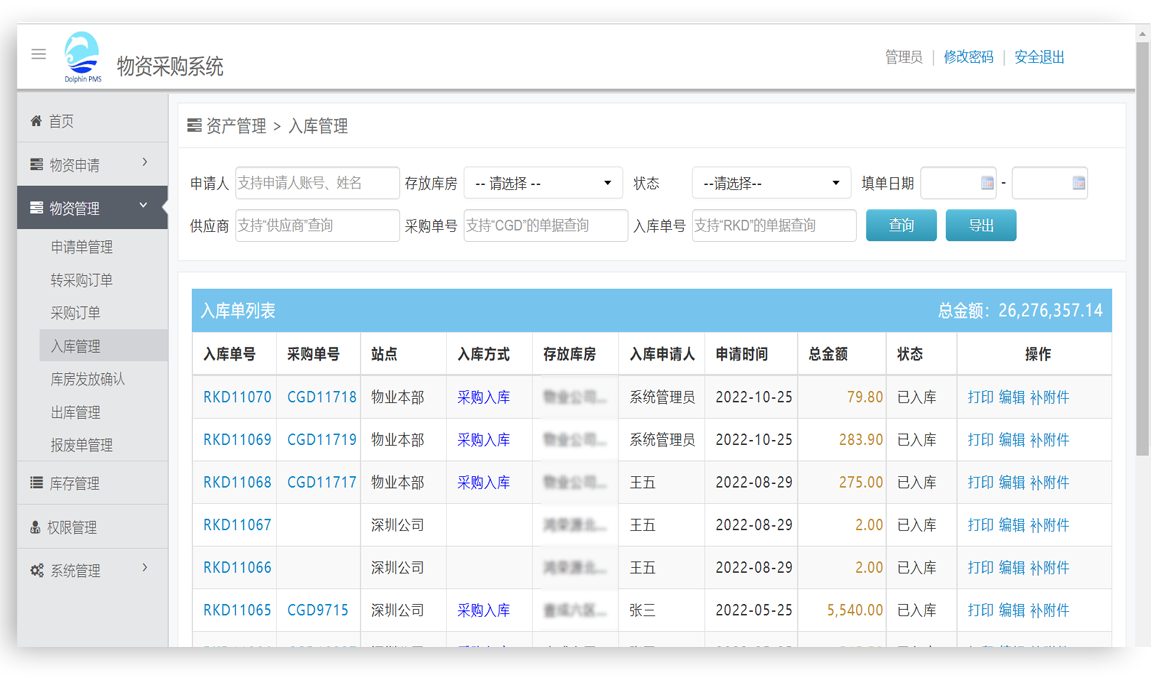The image size is (1168, 680).
Task: Open calendar picker for start date
Action: (987, 183)
